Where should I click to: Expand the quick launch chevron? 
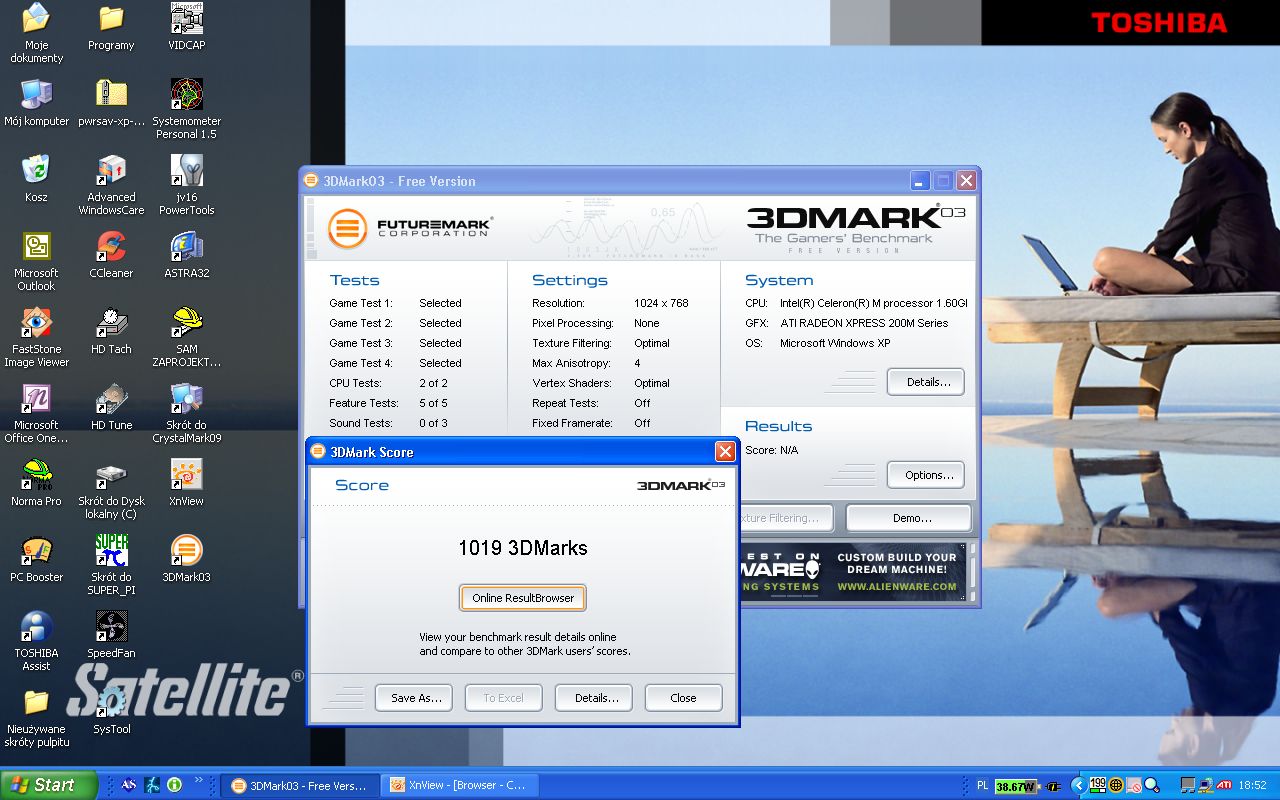click(198, 781)
